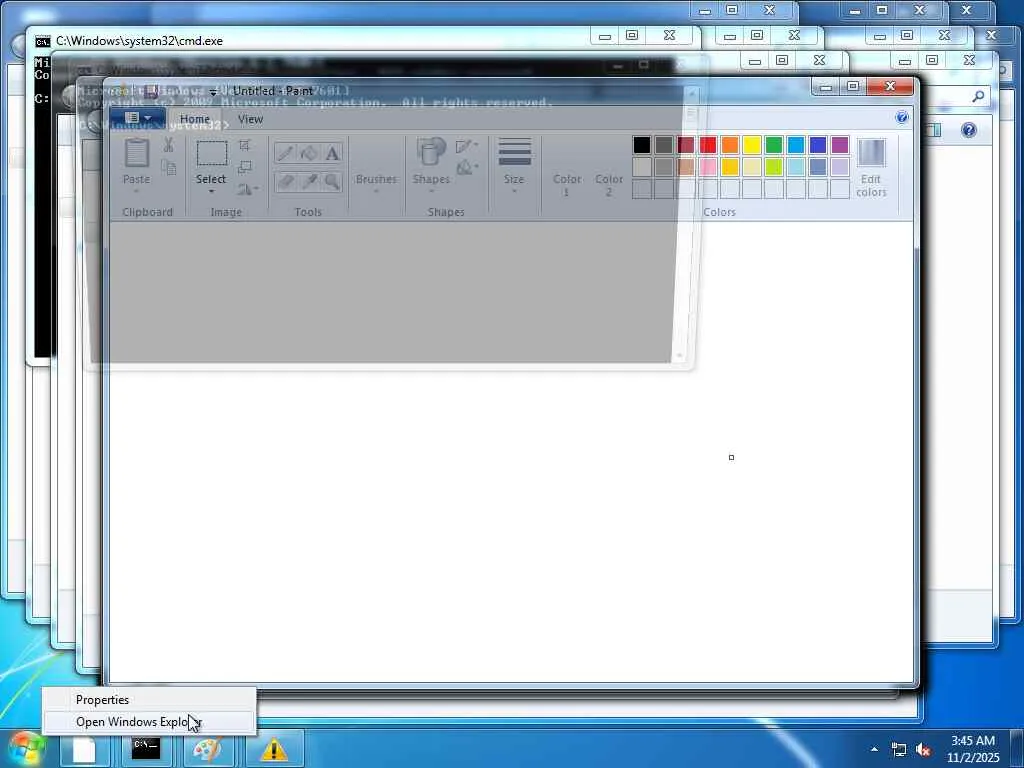
Task: Click the canvas resize handle on white area
Action: [731, 457]
